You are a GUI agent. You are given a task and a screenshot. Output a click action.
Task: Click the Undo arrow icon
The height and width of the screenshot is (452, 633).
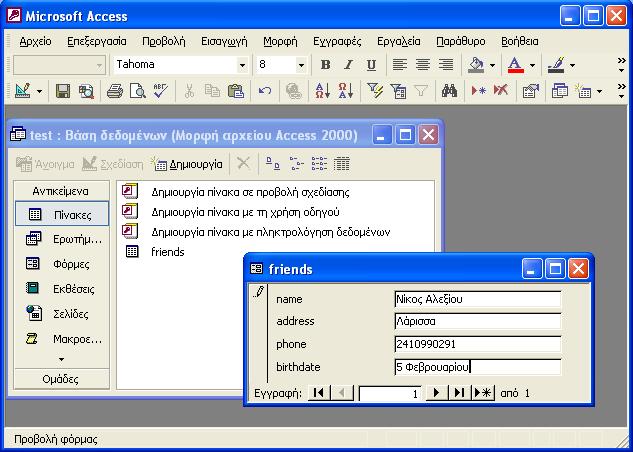264,91
